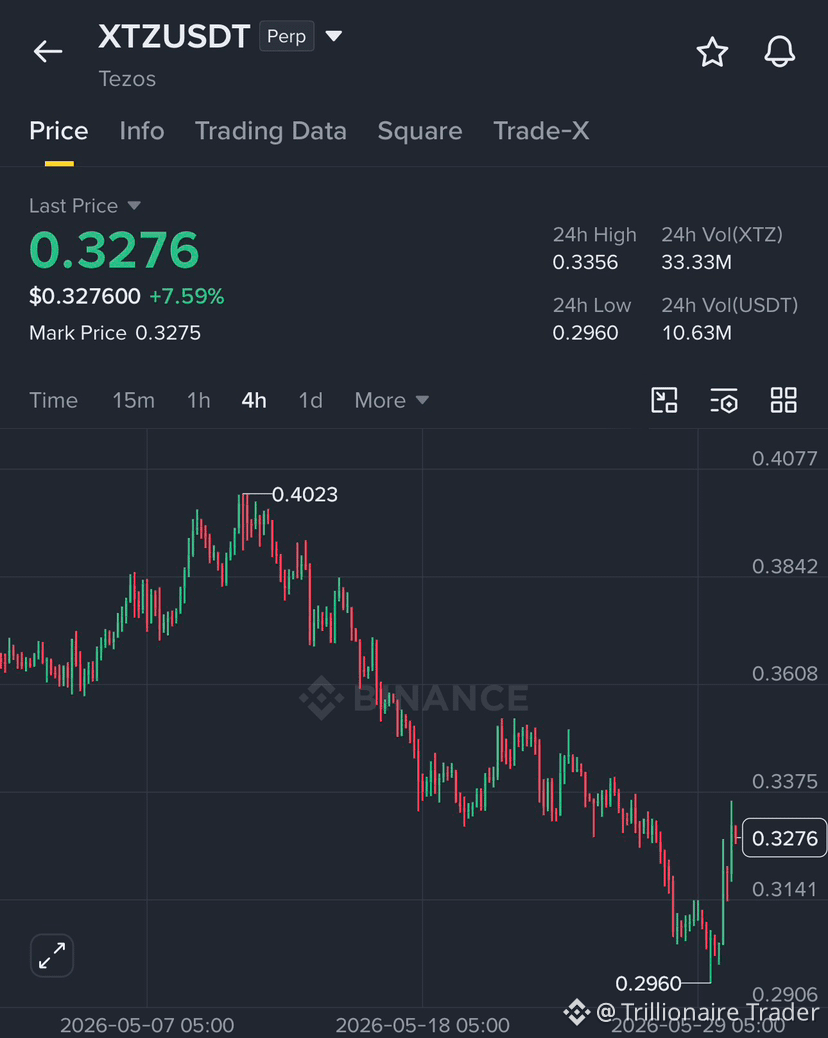Viewport: 828px width, 1038px height.
Task: Switch to the Info tab
Action: pos(142,131)
